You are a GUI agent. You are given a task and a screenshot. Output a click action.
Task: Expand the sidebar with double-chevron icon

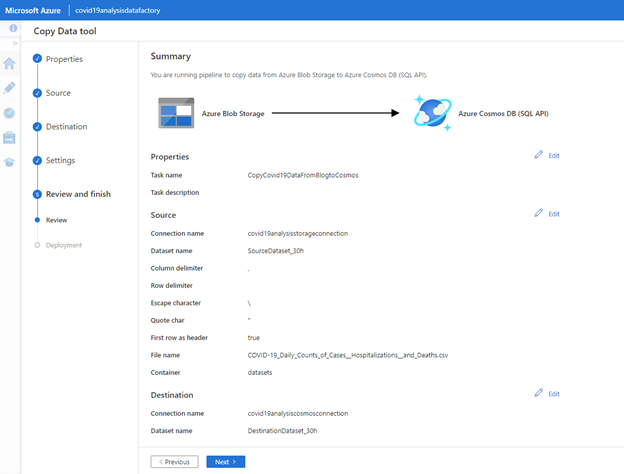(15, 43)
